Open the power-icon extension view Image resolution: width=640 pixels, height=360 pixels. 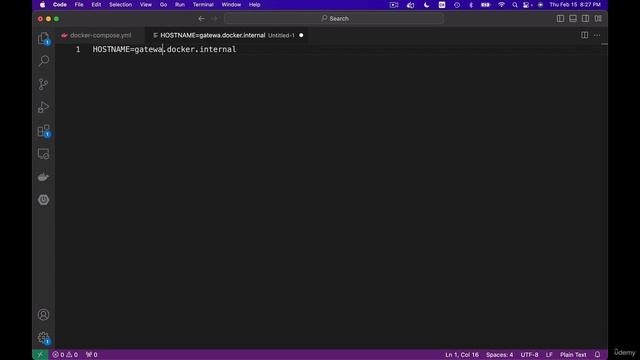coord(43,200)
